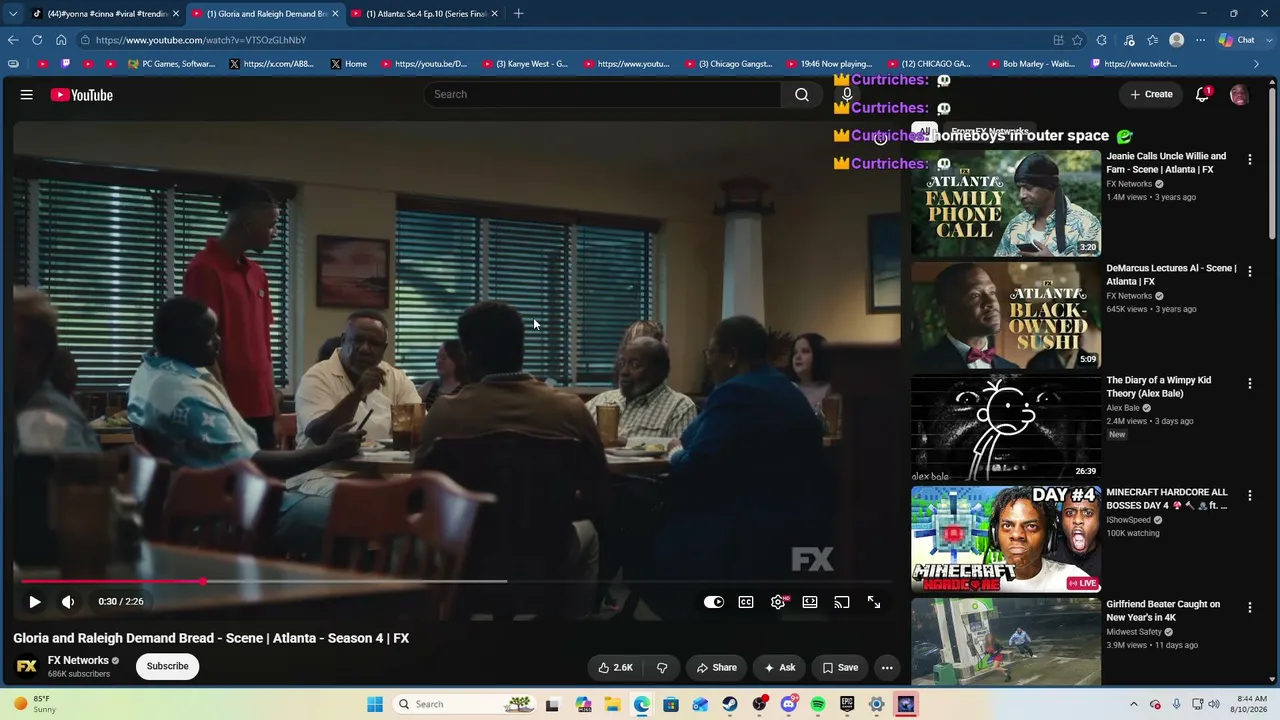Enter full screen mode
Screen dimensions: 1280x720
874,602
